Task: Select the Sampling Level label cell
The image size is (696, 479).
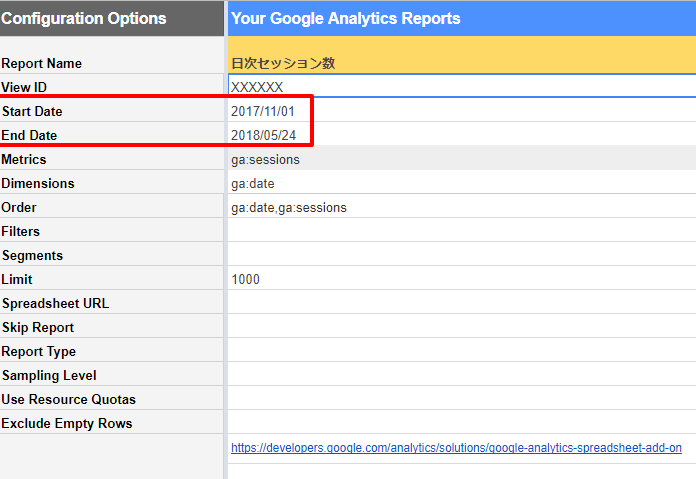Action: (x=112, y=375)
